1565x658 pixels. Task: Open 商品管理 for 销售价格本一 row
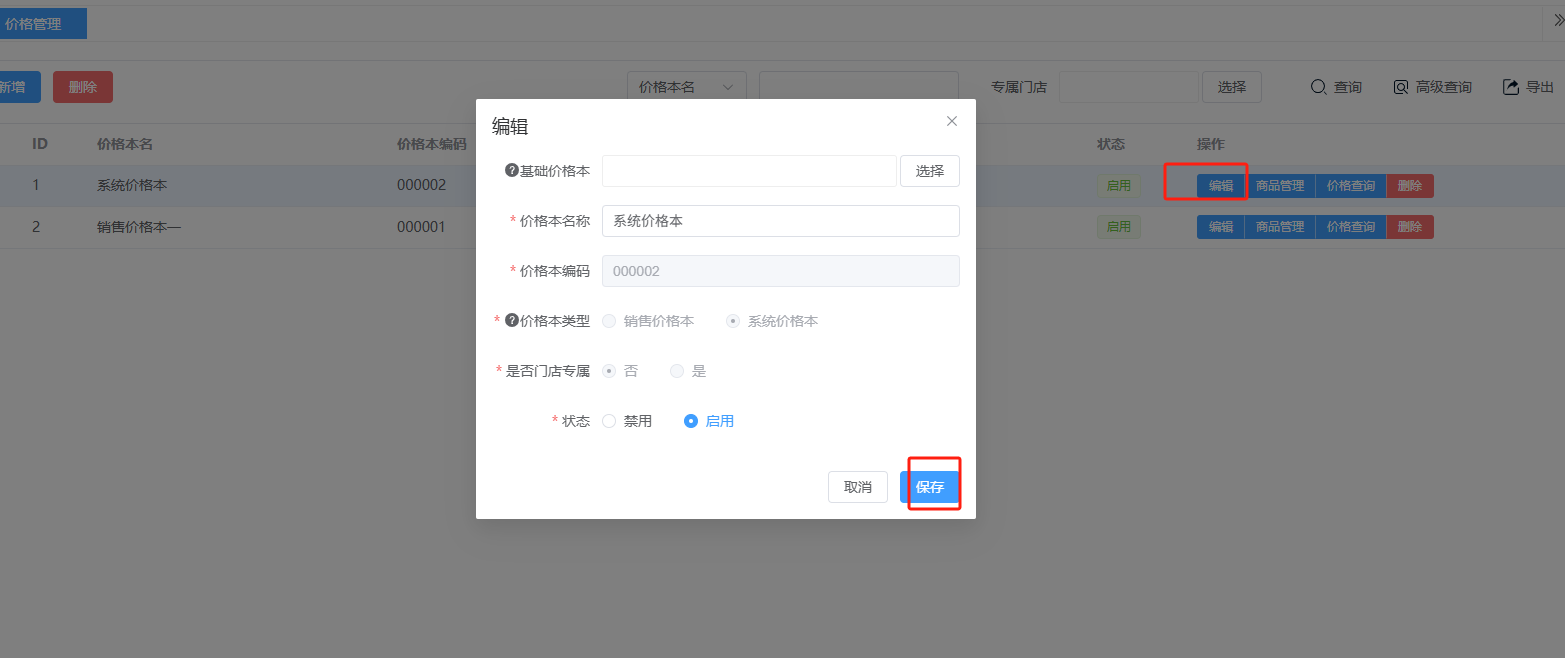1279,227
